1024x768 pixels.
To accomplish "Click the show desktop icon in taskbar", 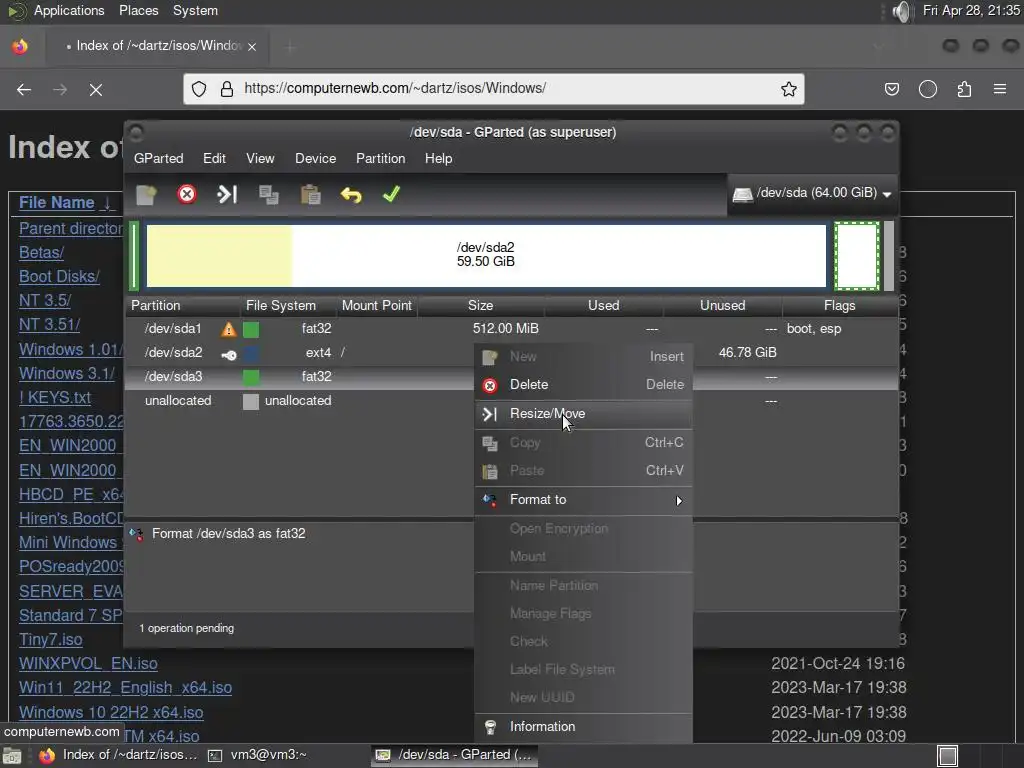I will tap(12, 756).
